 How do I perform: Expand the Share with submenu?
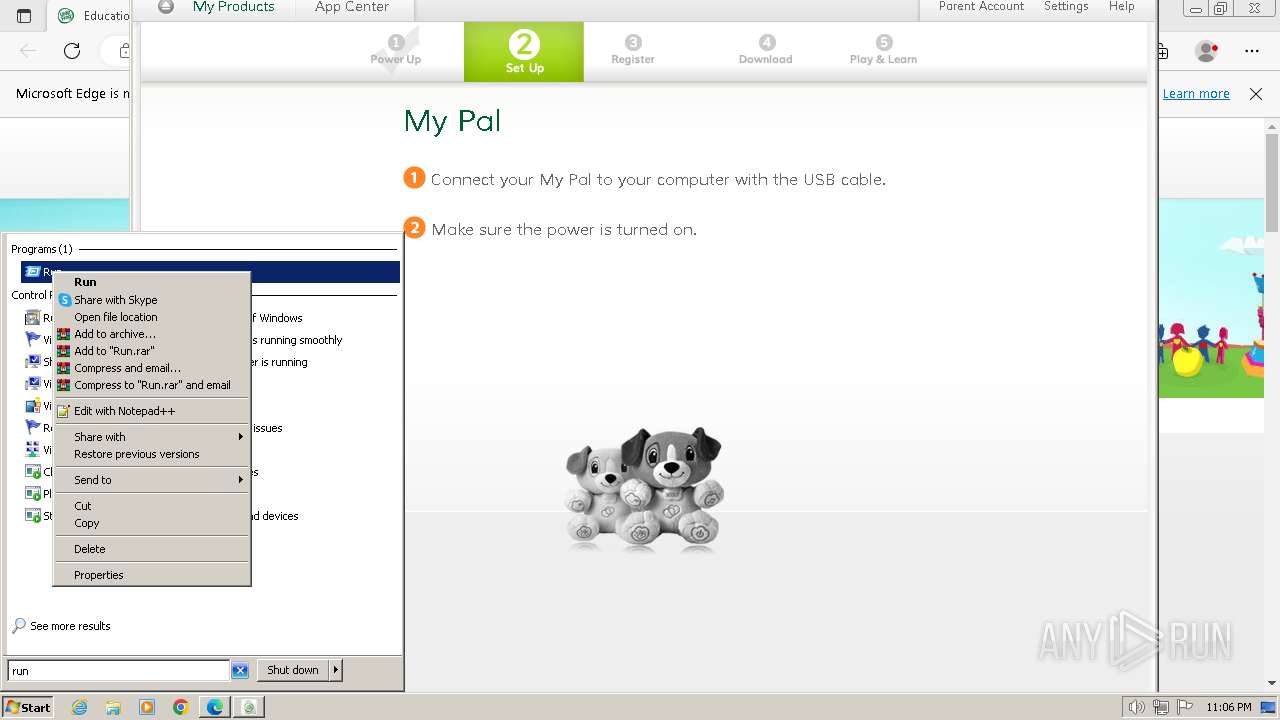click(151, 437)
